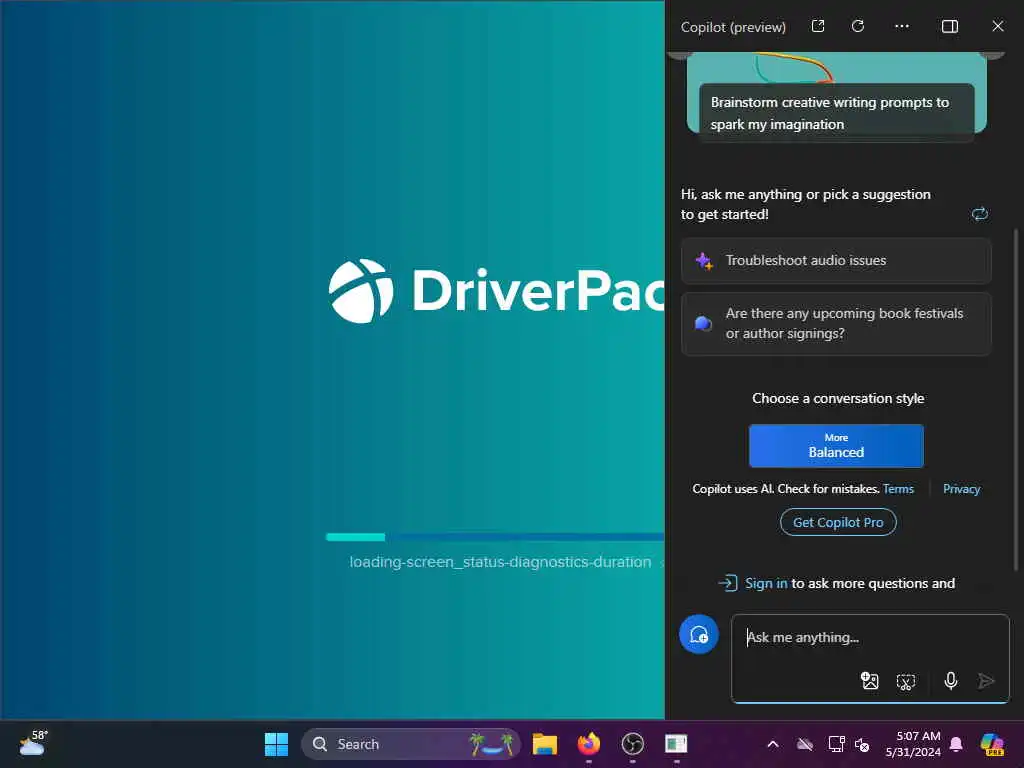The image size is (1024, 768).
Task: Click the loading-screen_status-diagnostics-duration text
Action: 500,562
